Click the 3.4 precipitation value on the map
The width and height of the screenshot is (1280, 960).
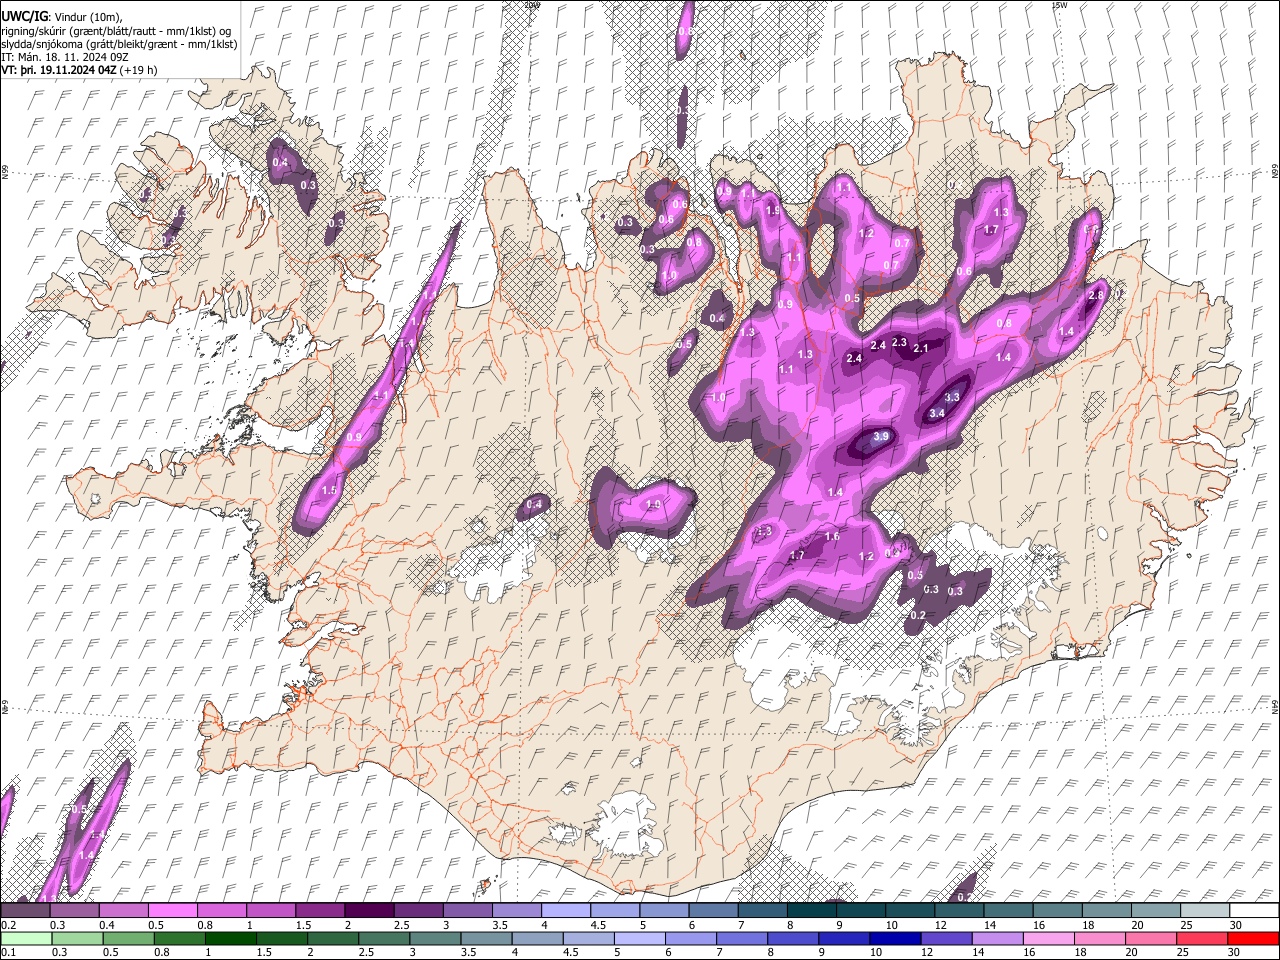tap(937, 414)
